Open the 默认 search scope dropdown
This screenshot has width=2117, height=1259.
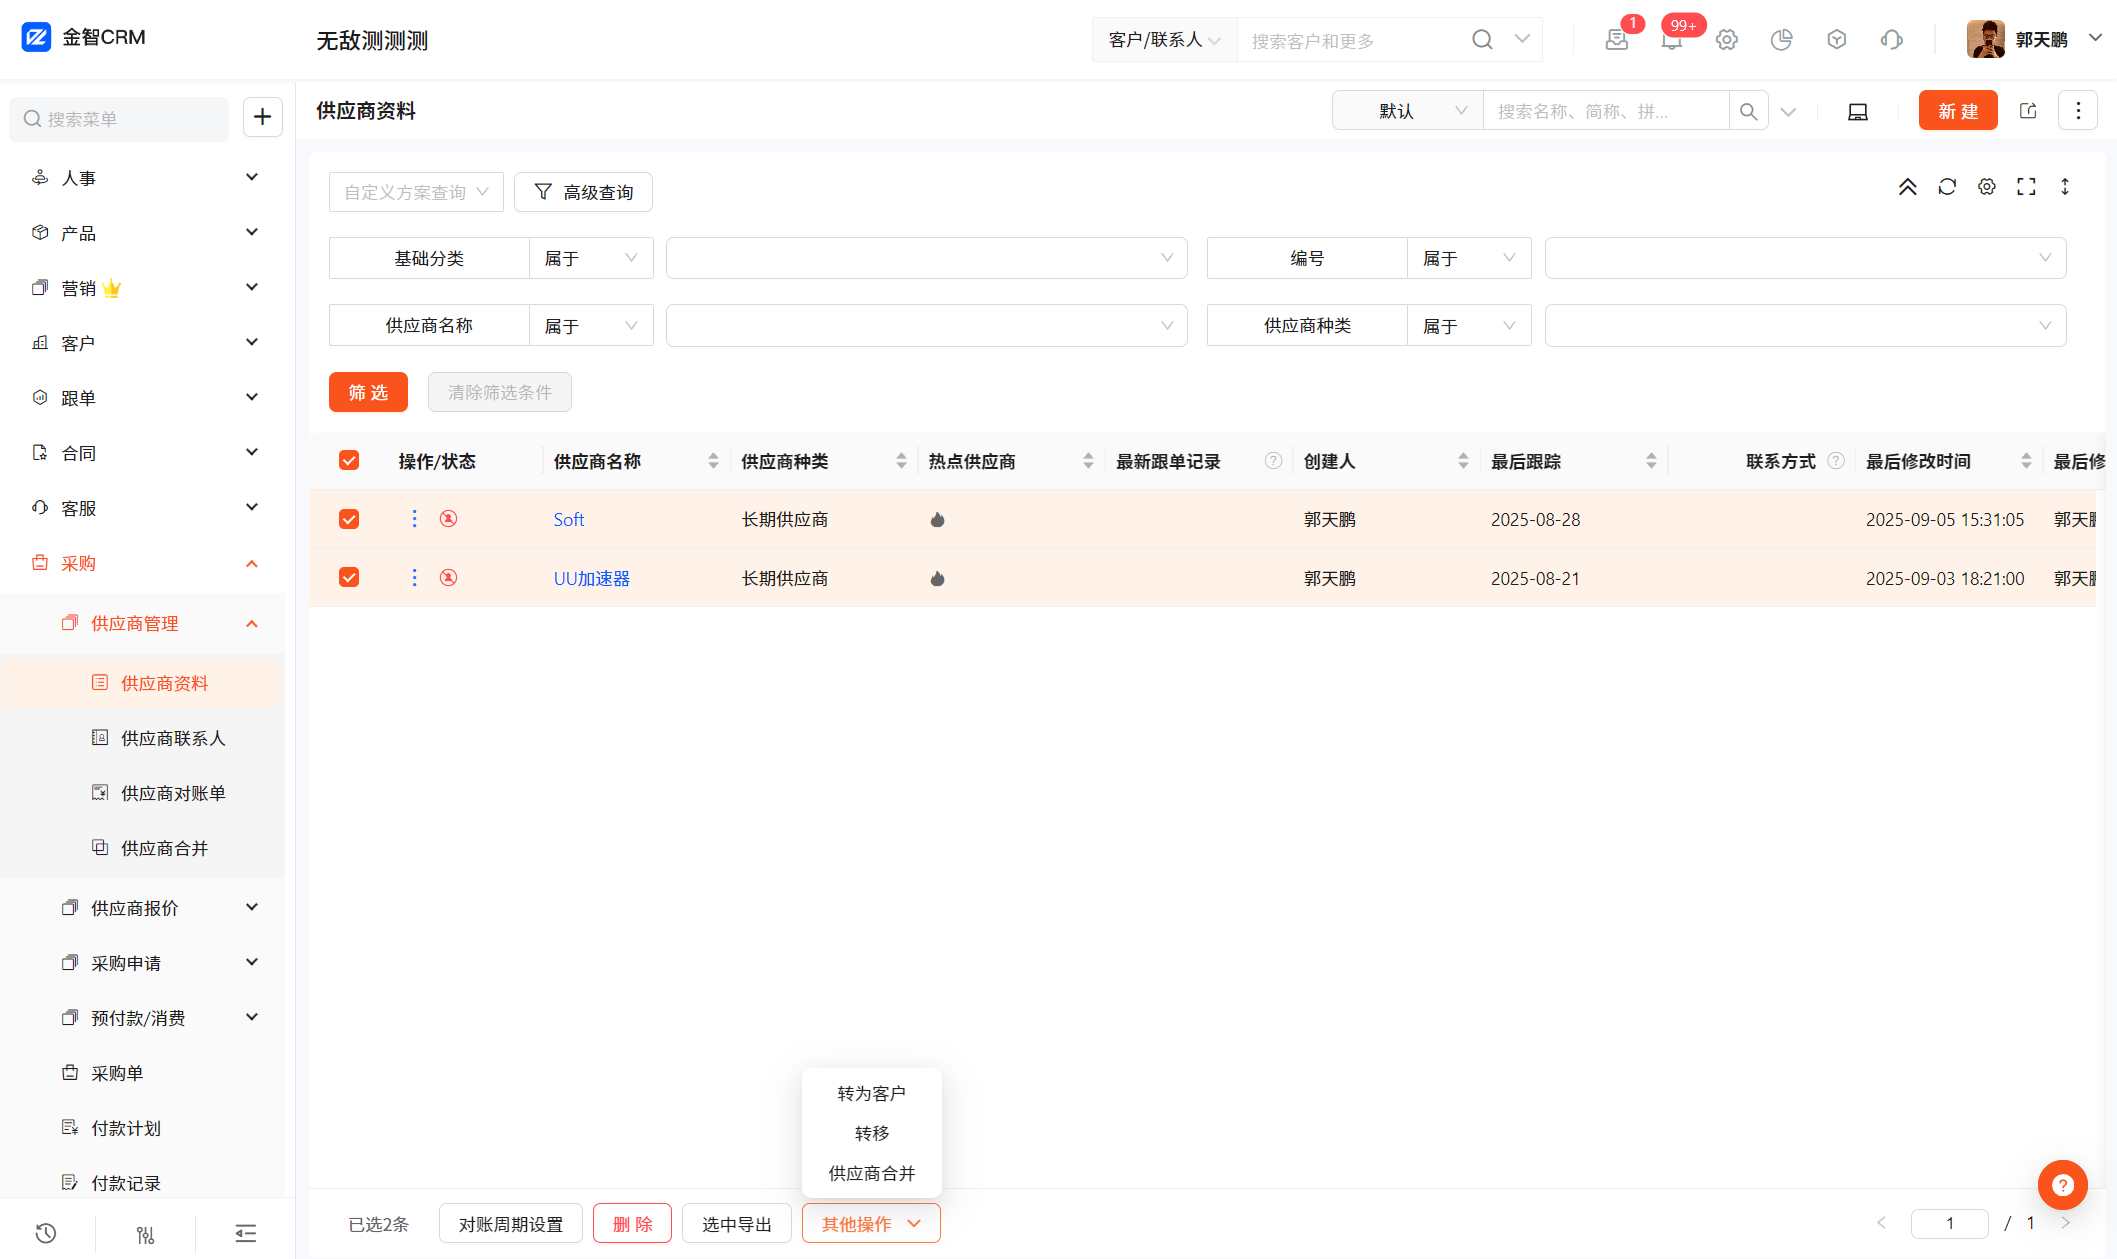[x=1407, y=111]
